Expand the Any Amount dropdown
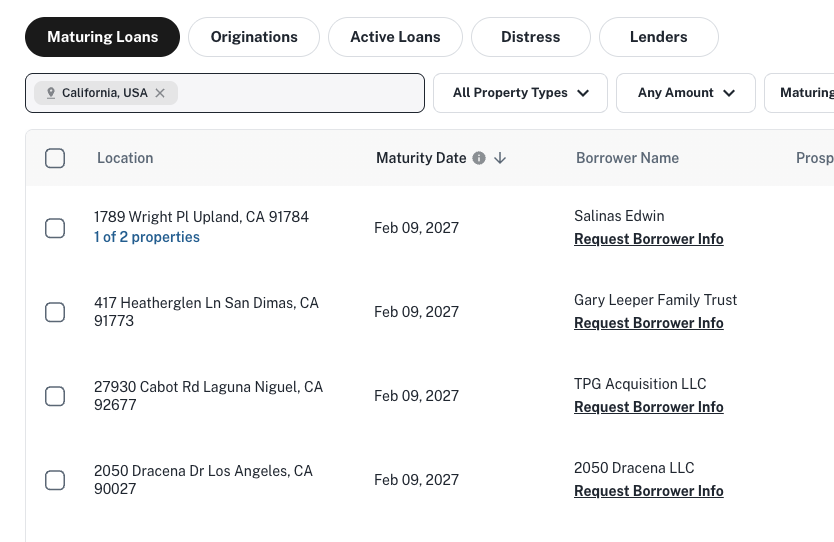 (686, 93)
